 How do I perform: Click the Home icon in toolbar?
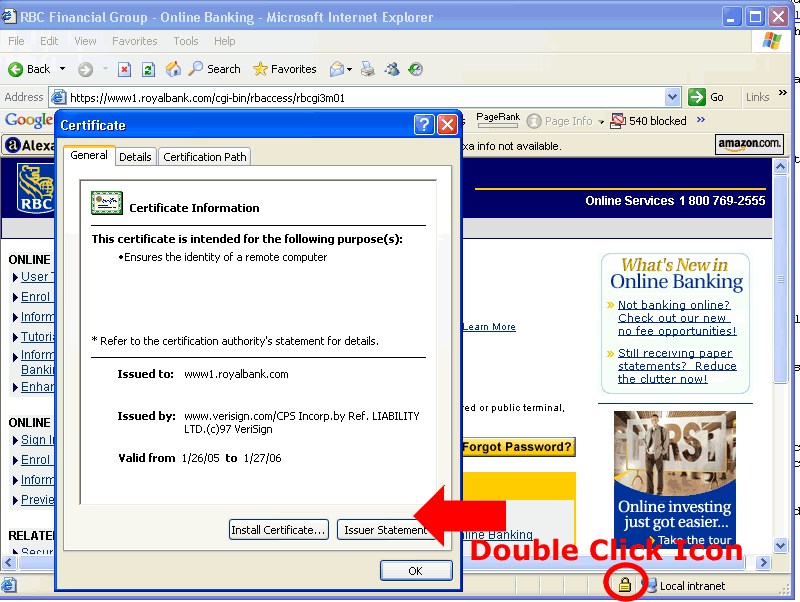tap(173, 69)
